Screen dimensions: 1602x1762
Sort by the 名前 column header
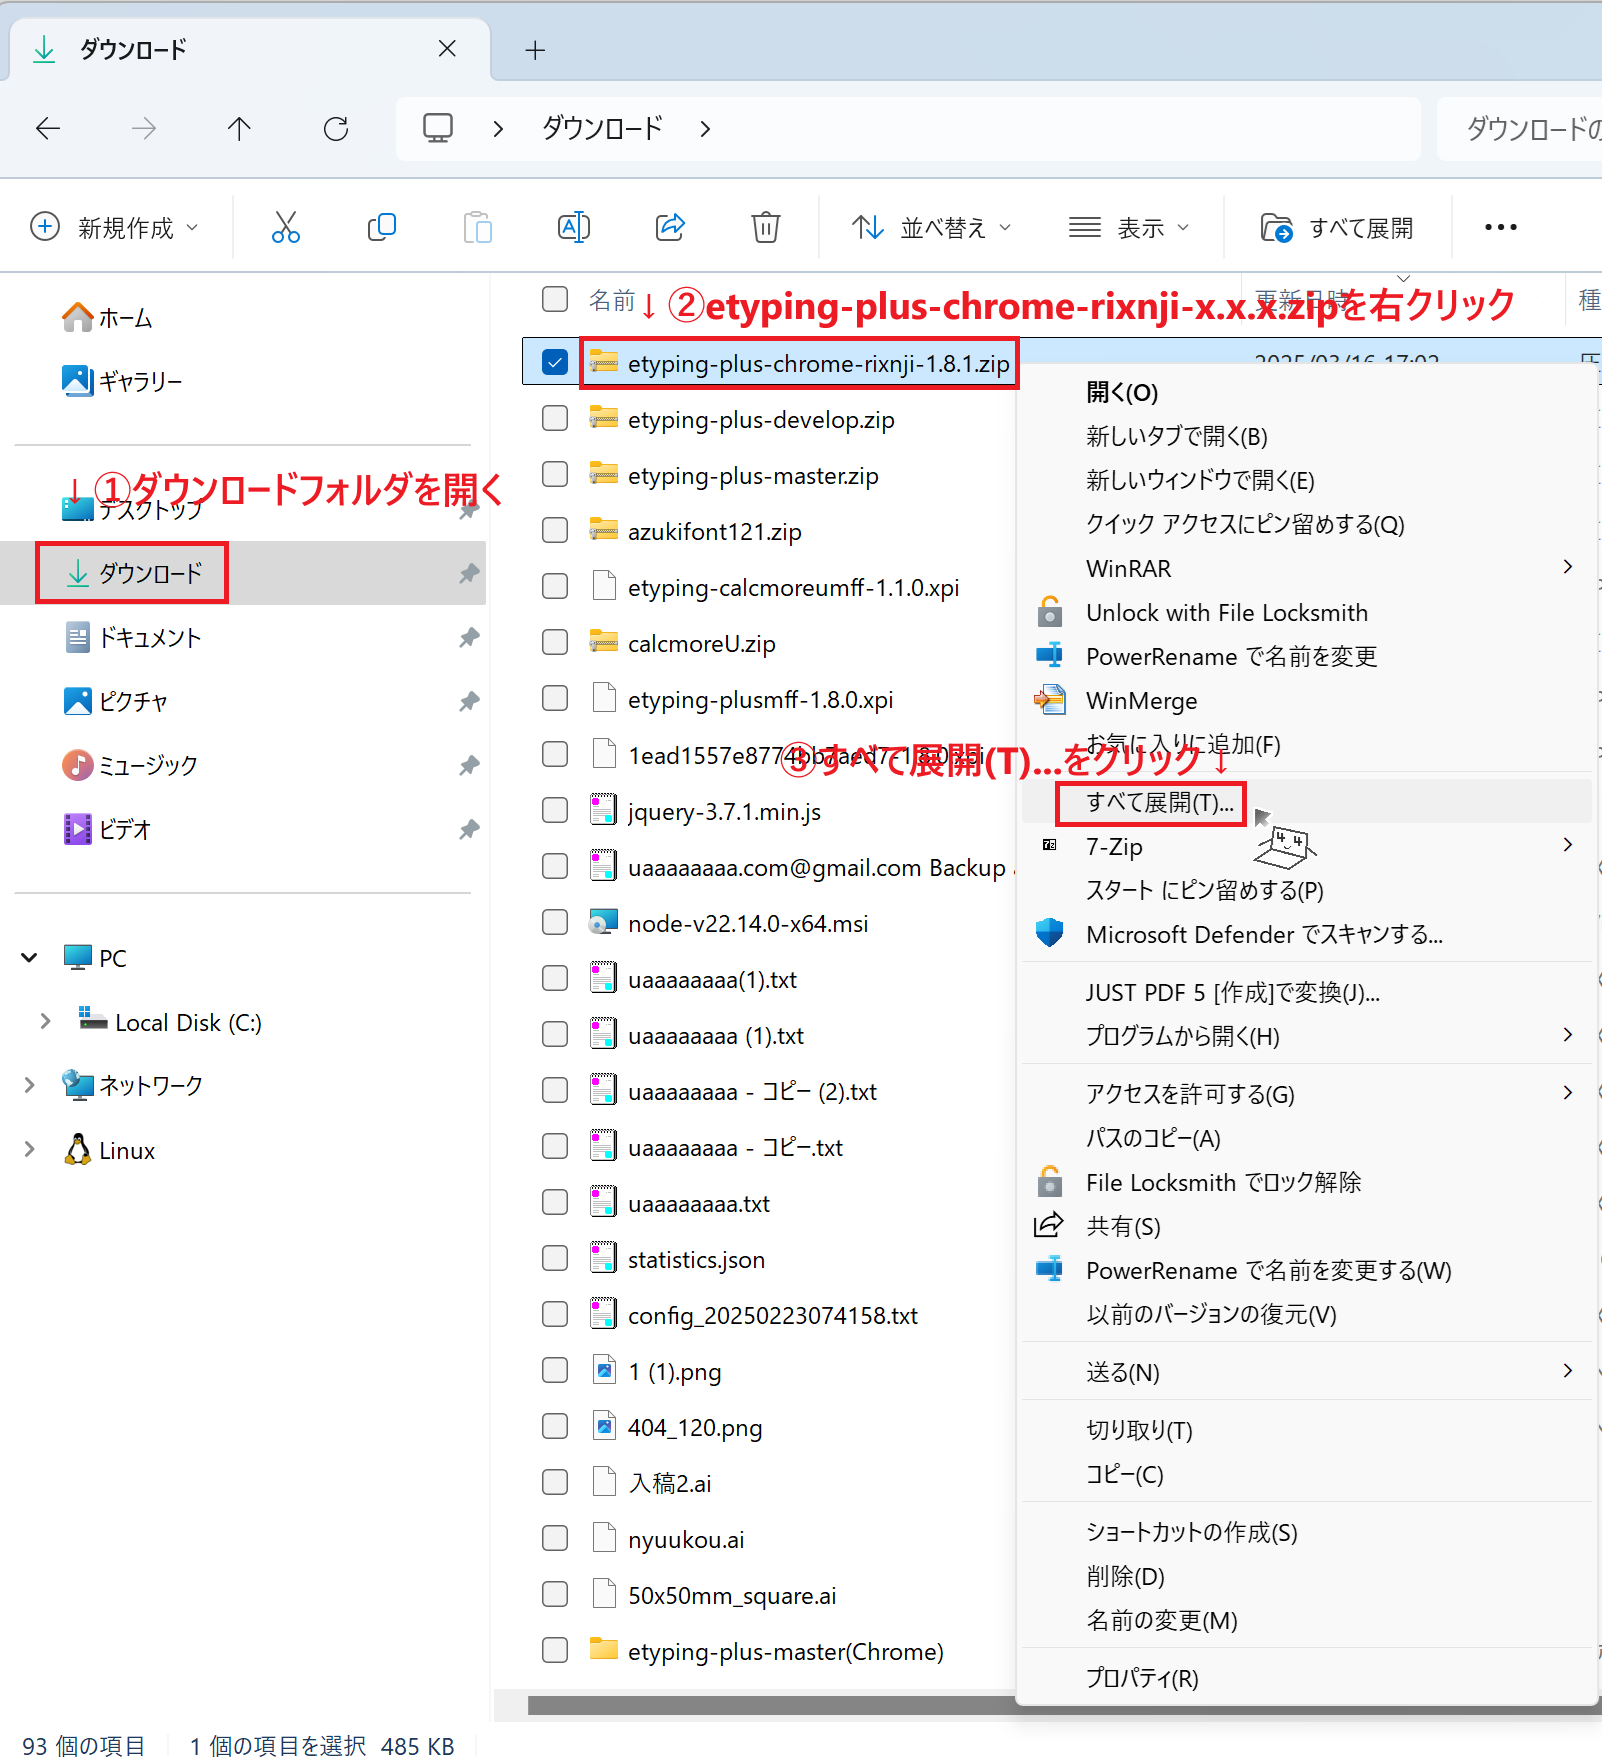click(611, 300)
